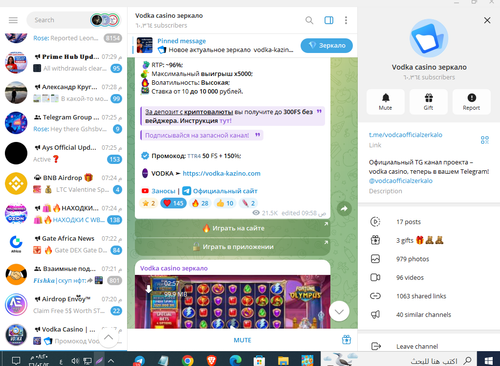The image size is (500, 366).
Task: Open the stories avatars next to search
Action: coord(105,20)
